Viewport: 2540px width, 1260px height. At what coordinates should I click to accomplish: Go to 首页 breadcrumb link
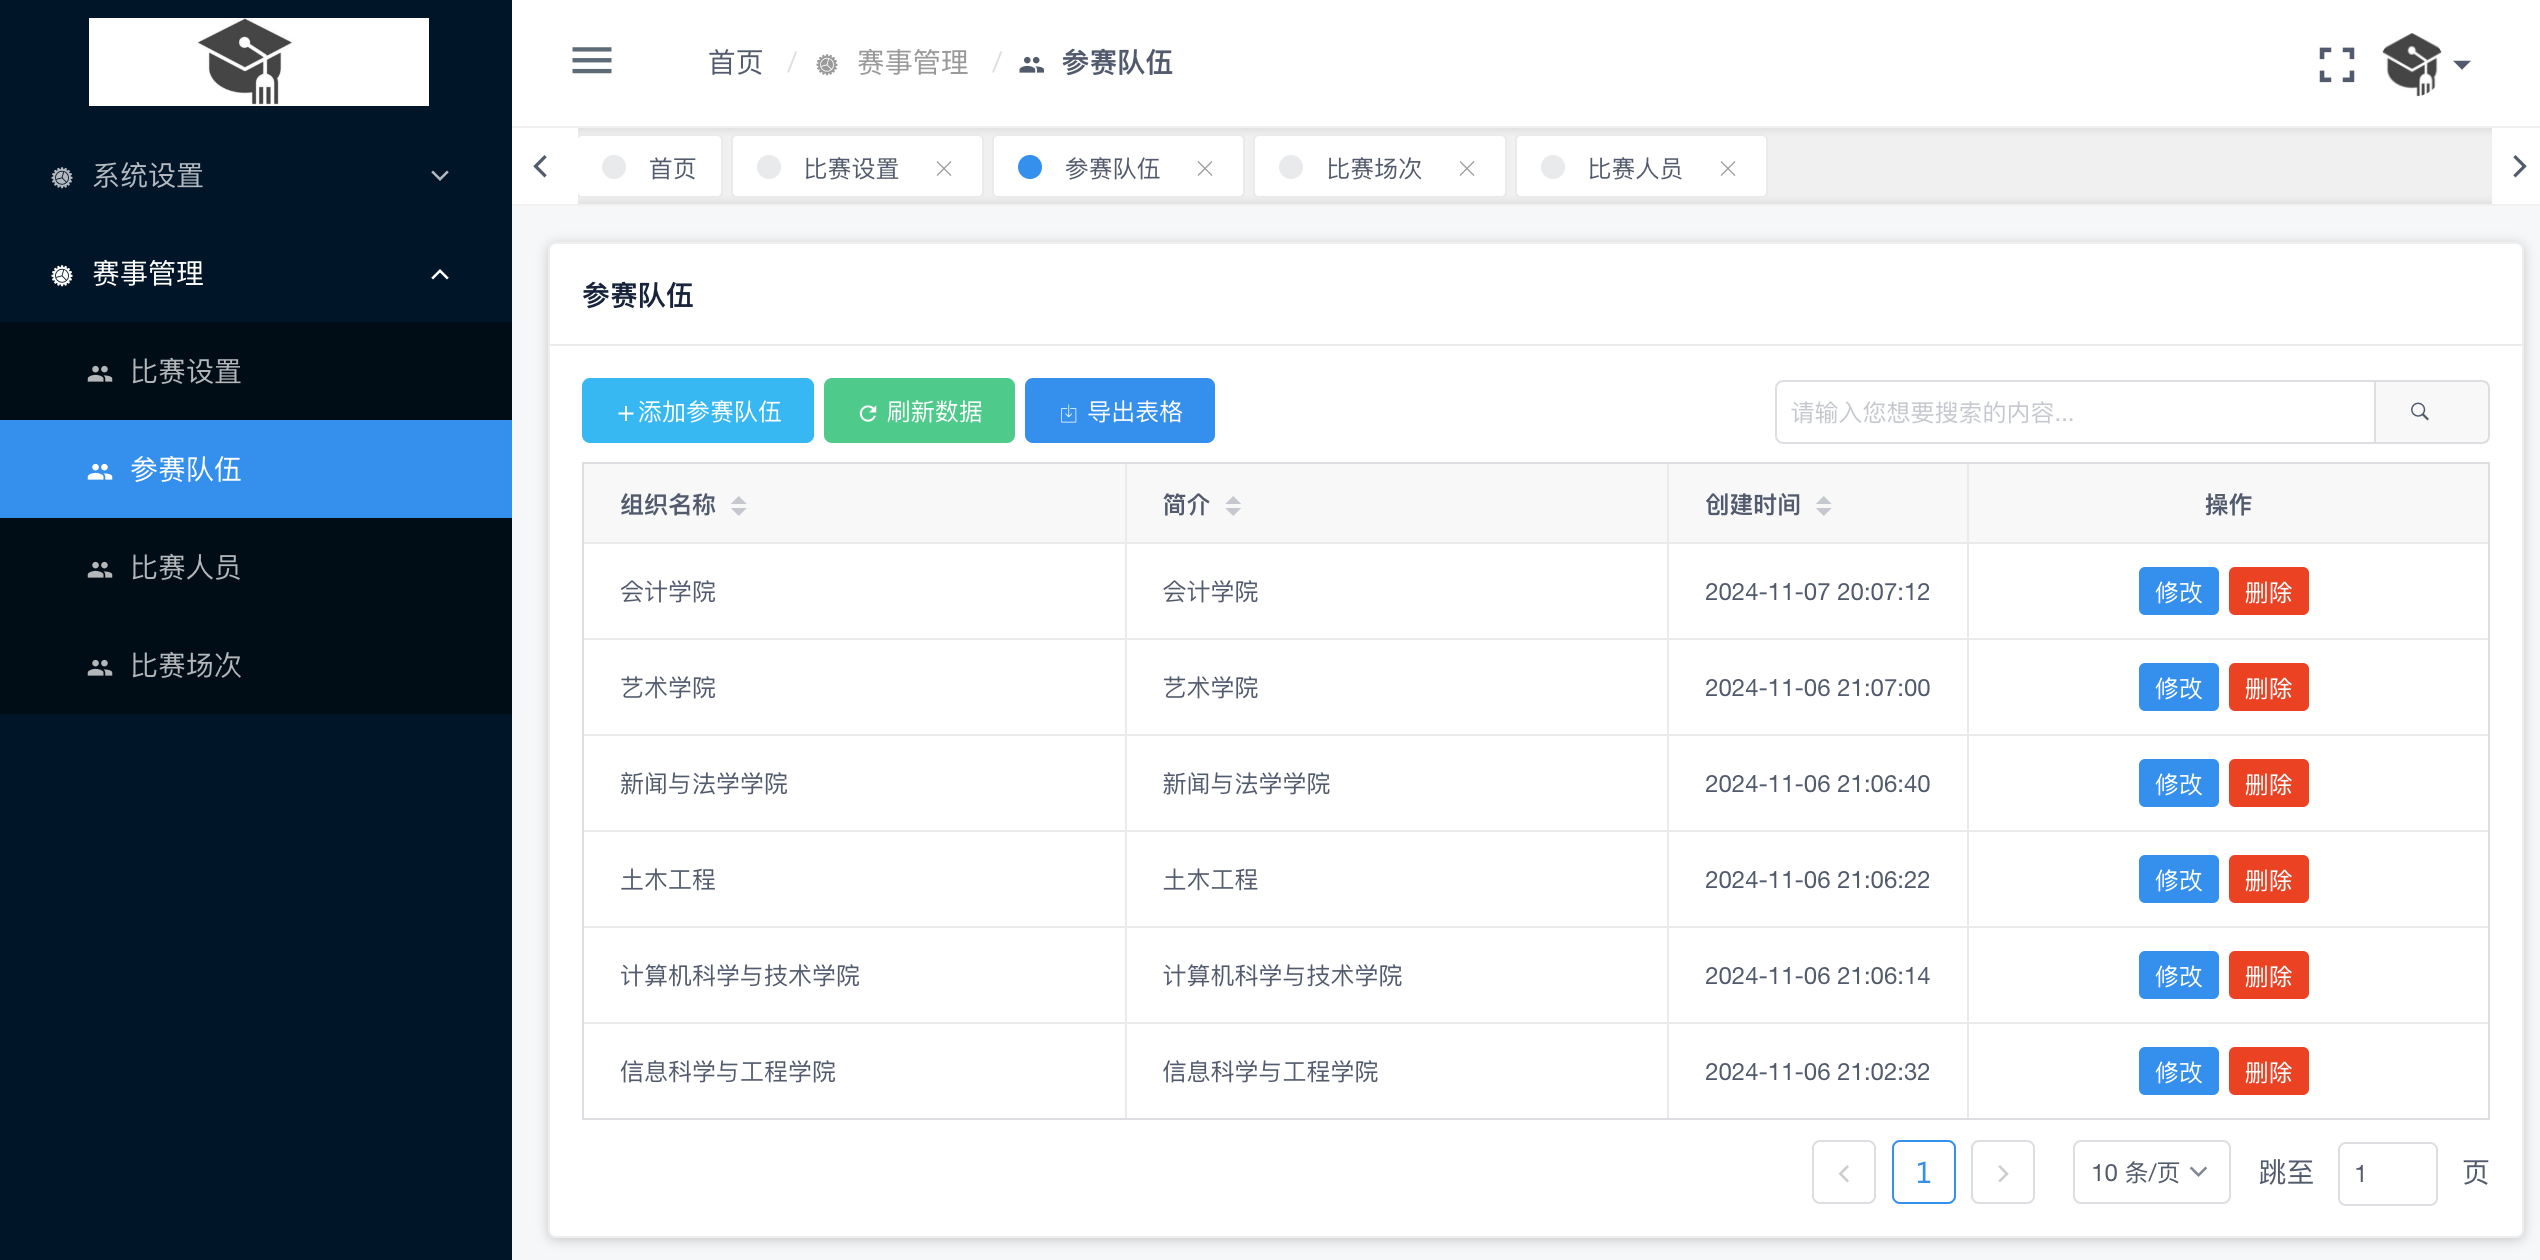[x=735, y=63]
